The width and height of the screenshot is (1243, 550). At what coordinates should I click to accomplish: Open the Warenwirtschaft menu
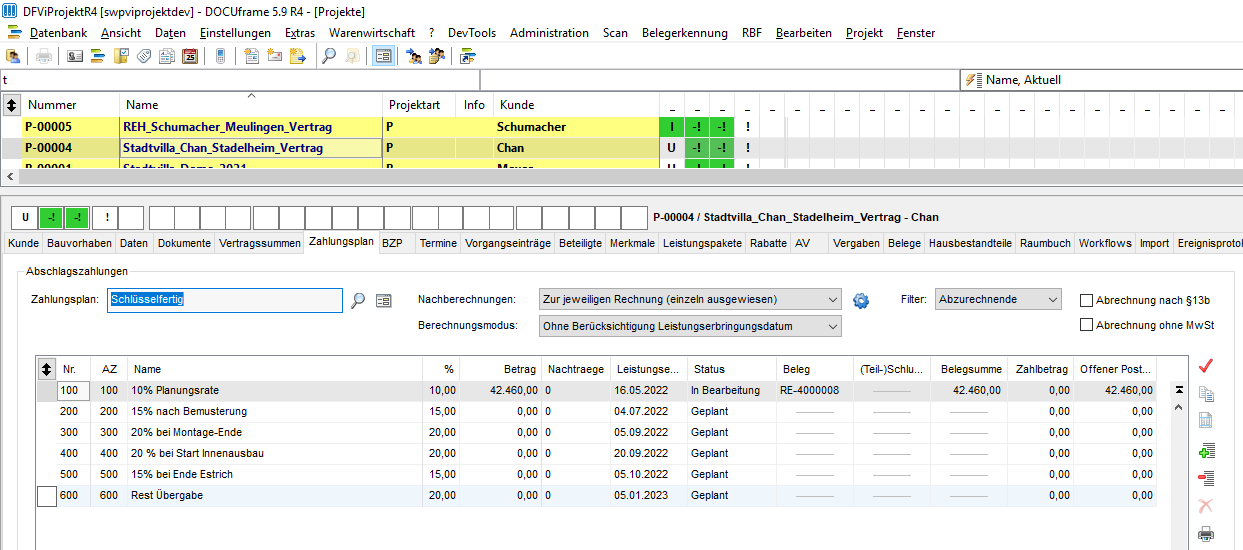[372, 33]
